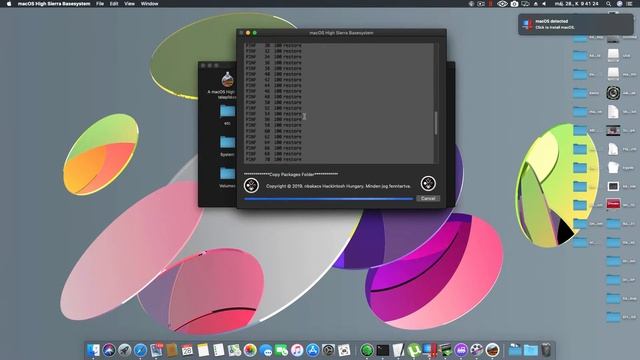The width and height of the screenshot is (640, 360).
Task: Open Photos pinwheel icon in Dock
Action: [250, 350]
